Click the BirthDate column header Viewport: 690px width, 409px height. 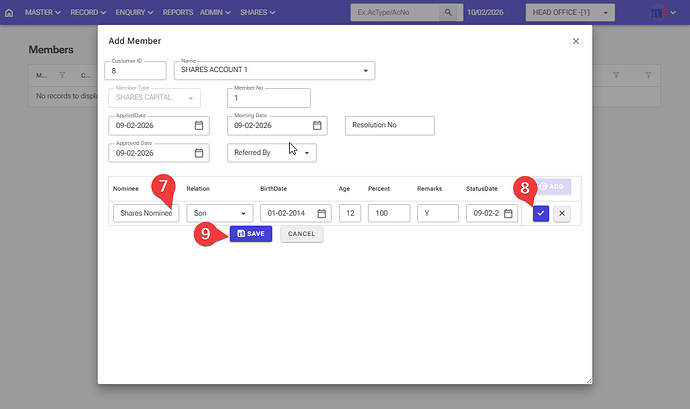point(273,188)
